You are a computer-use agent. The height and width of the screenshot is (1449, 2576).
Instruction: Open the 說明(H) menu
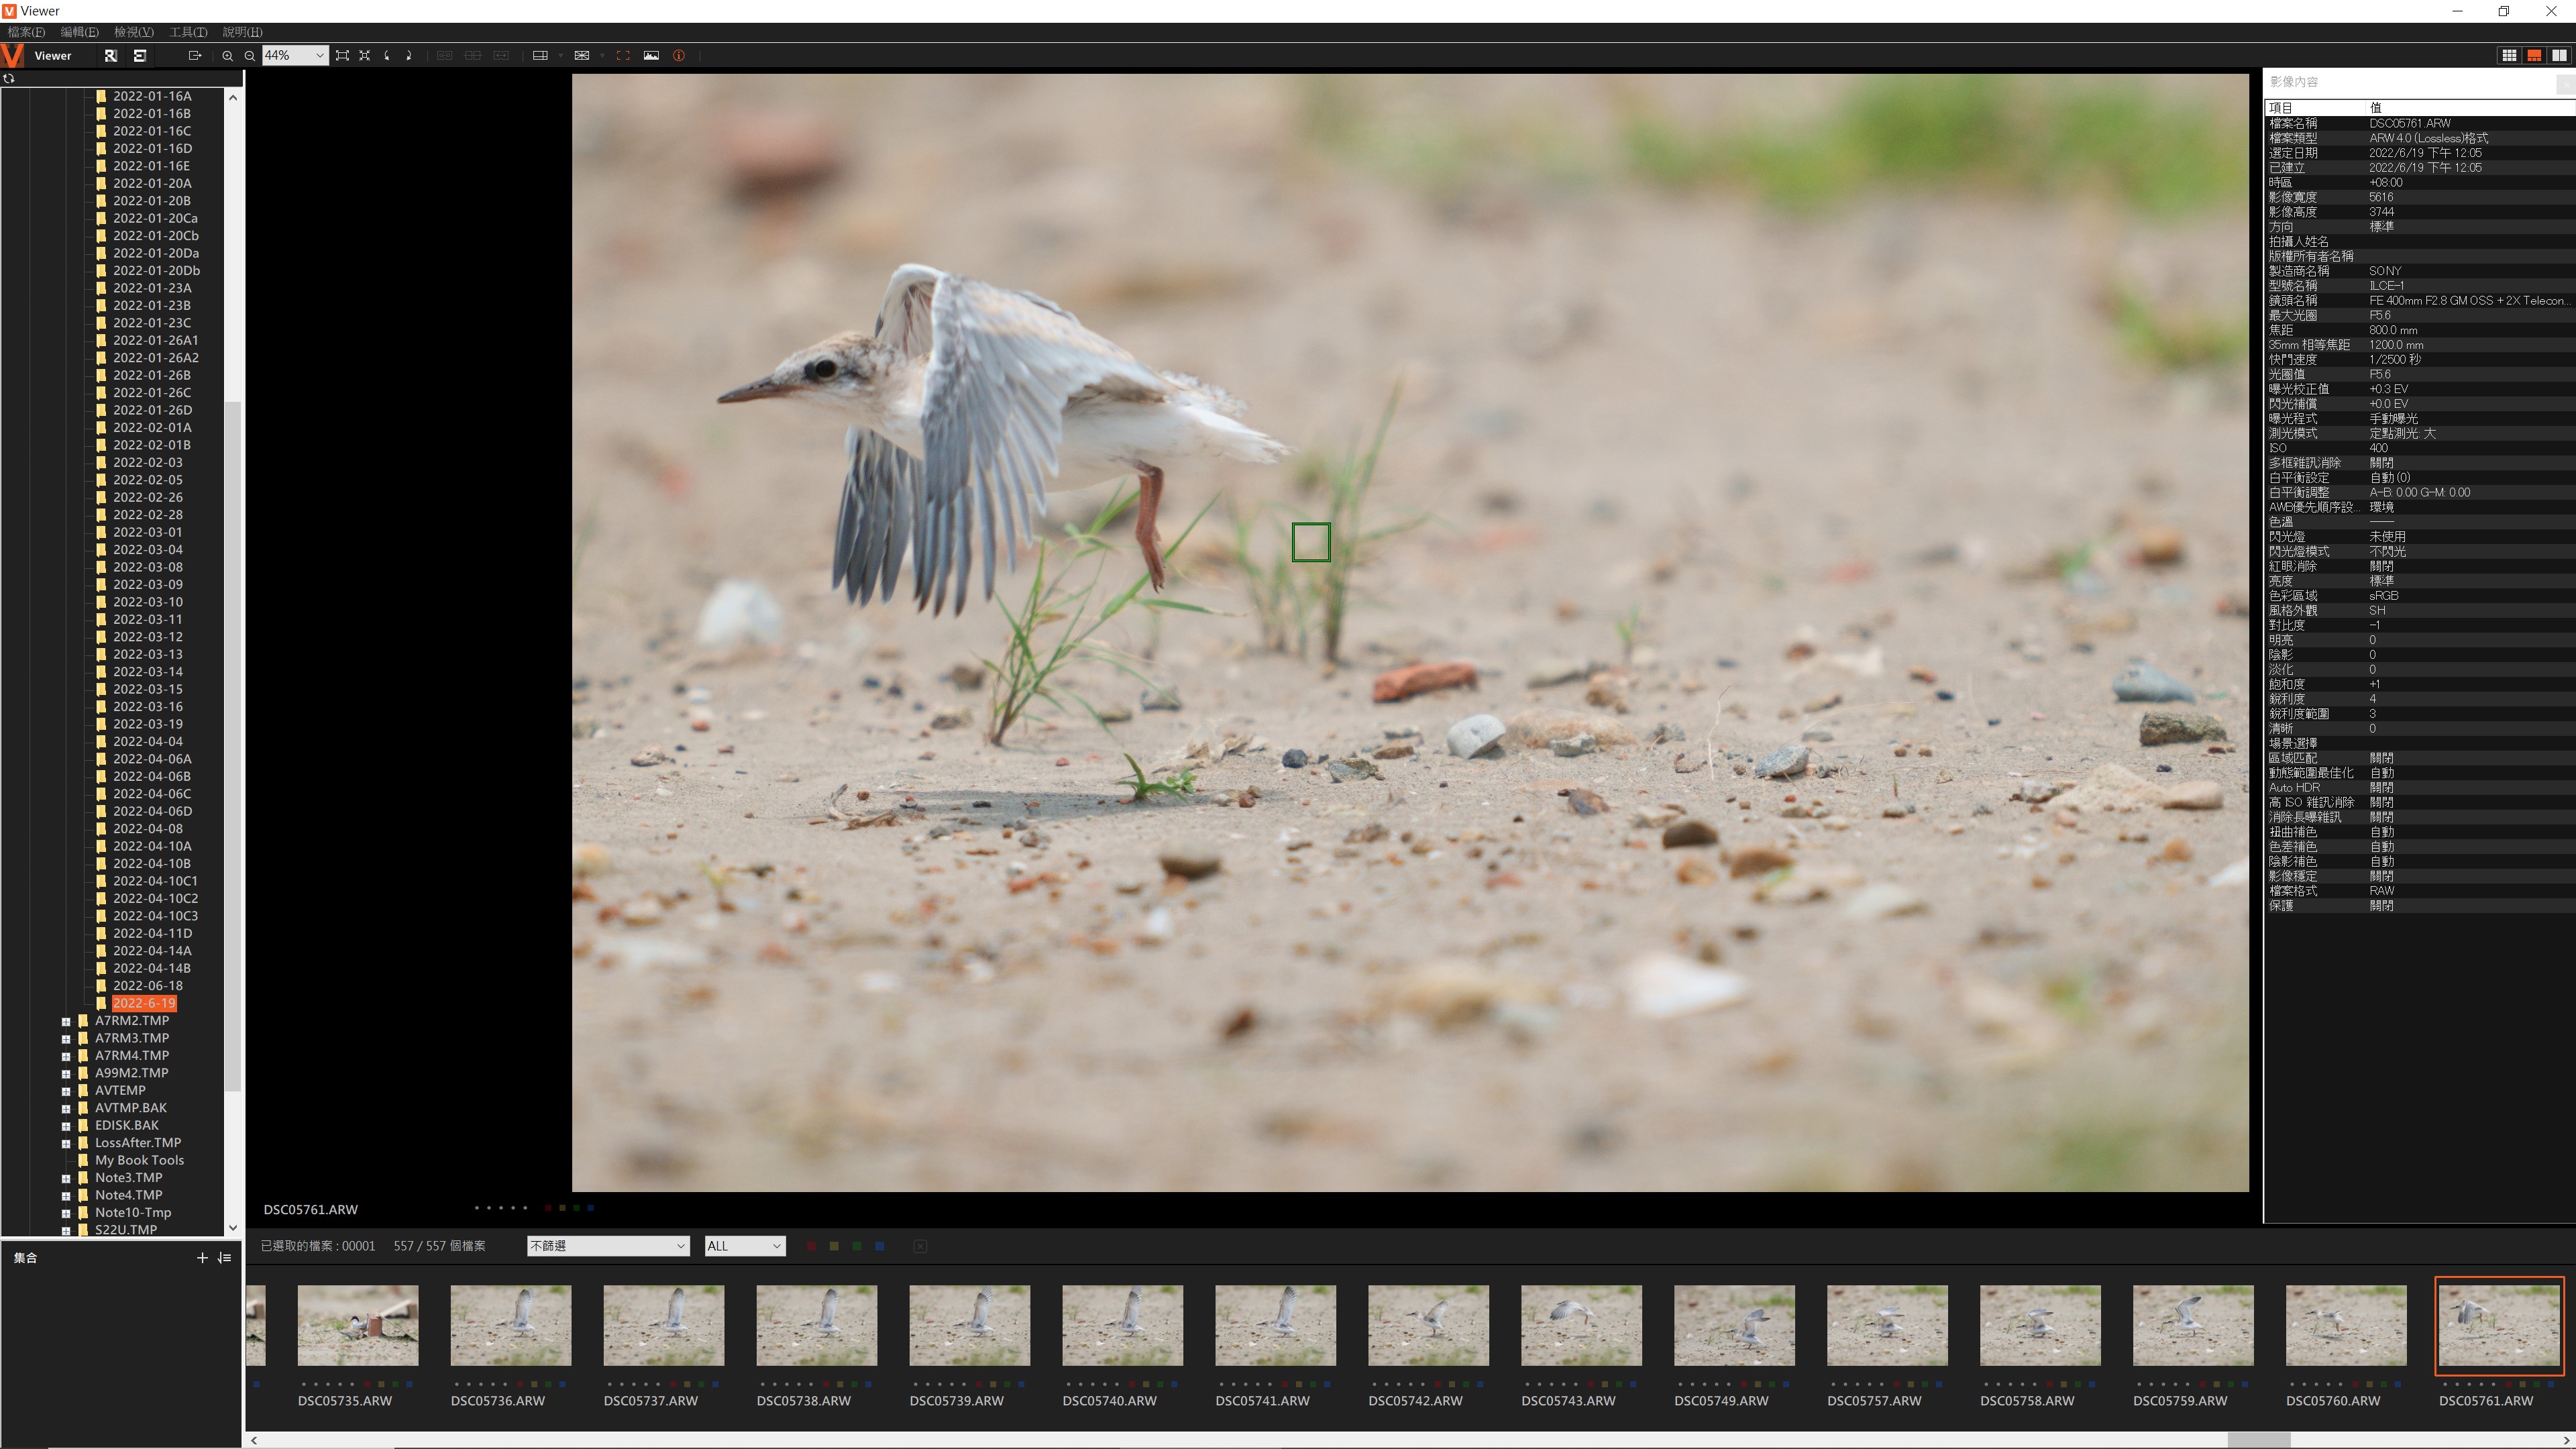(x=242, y=32)
